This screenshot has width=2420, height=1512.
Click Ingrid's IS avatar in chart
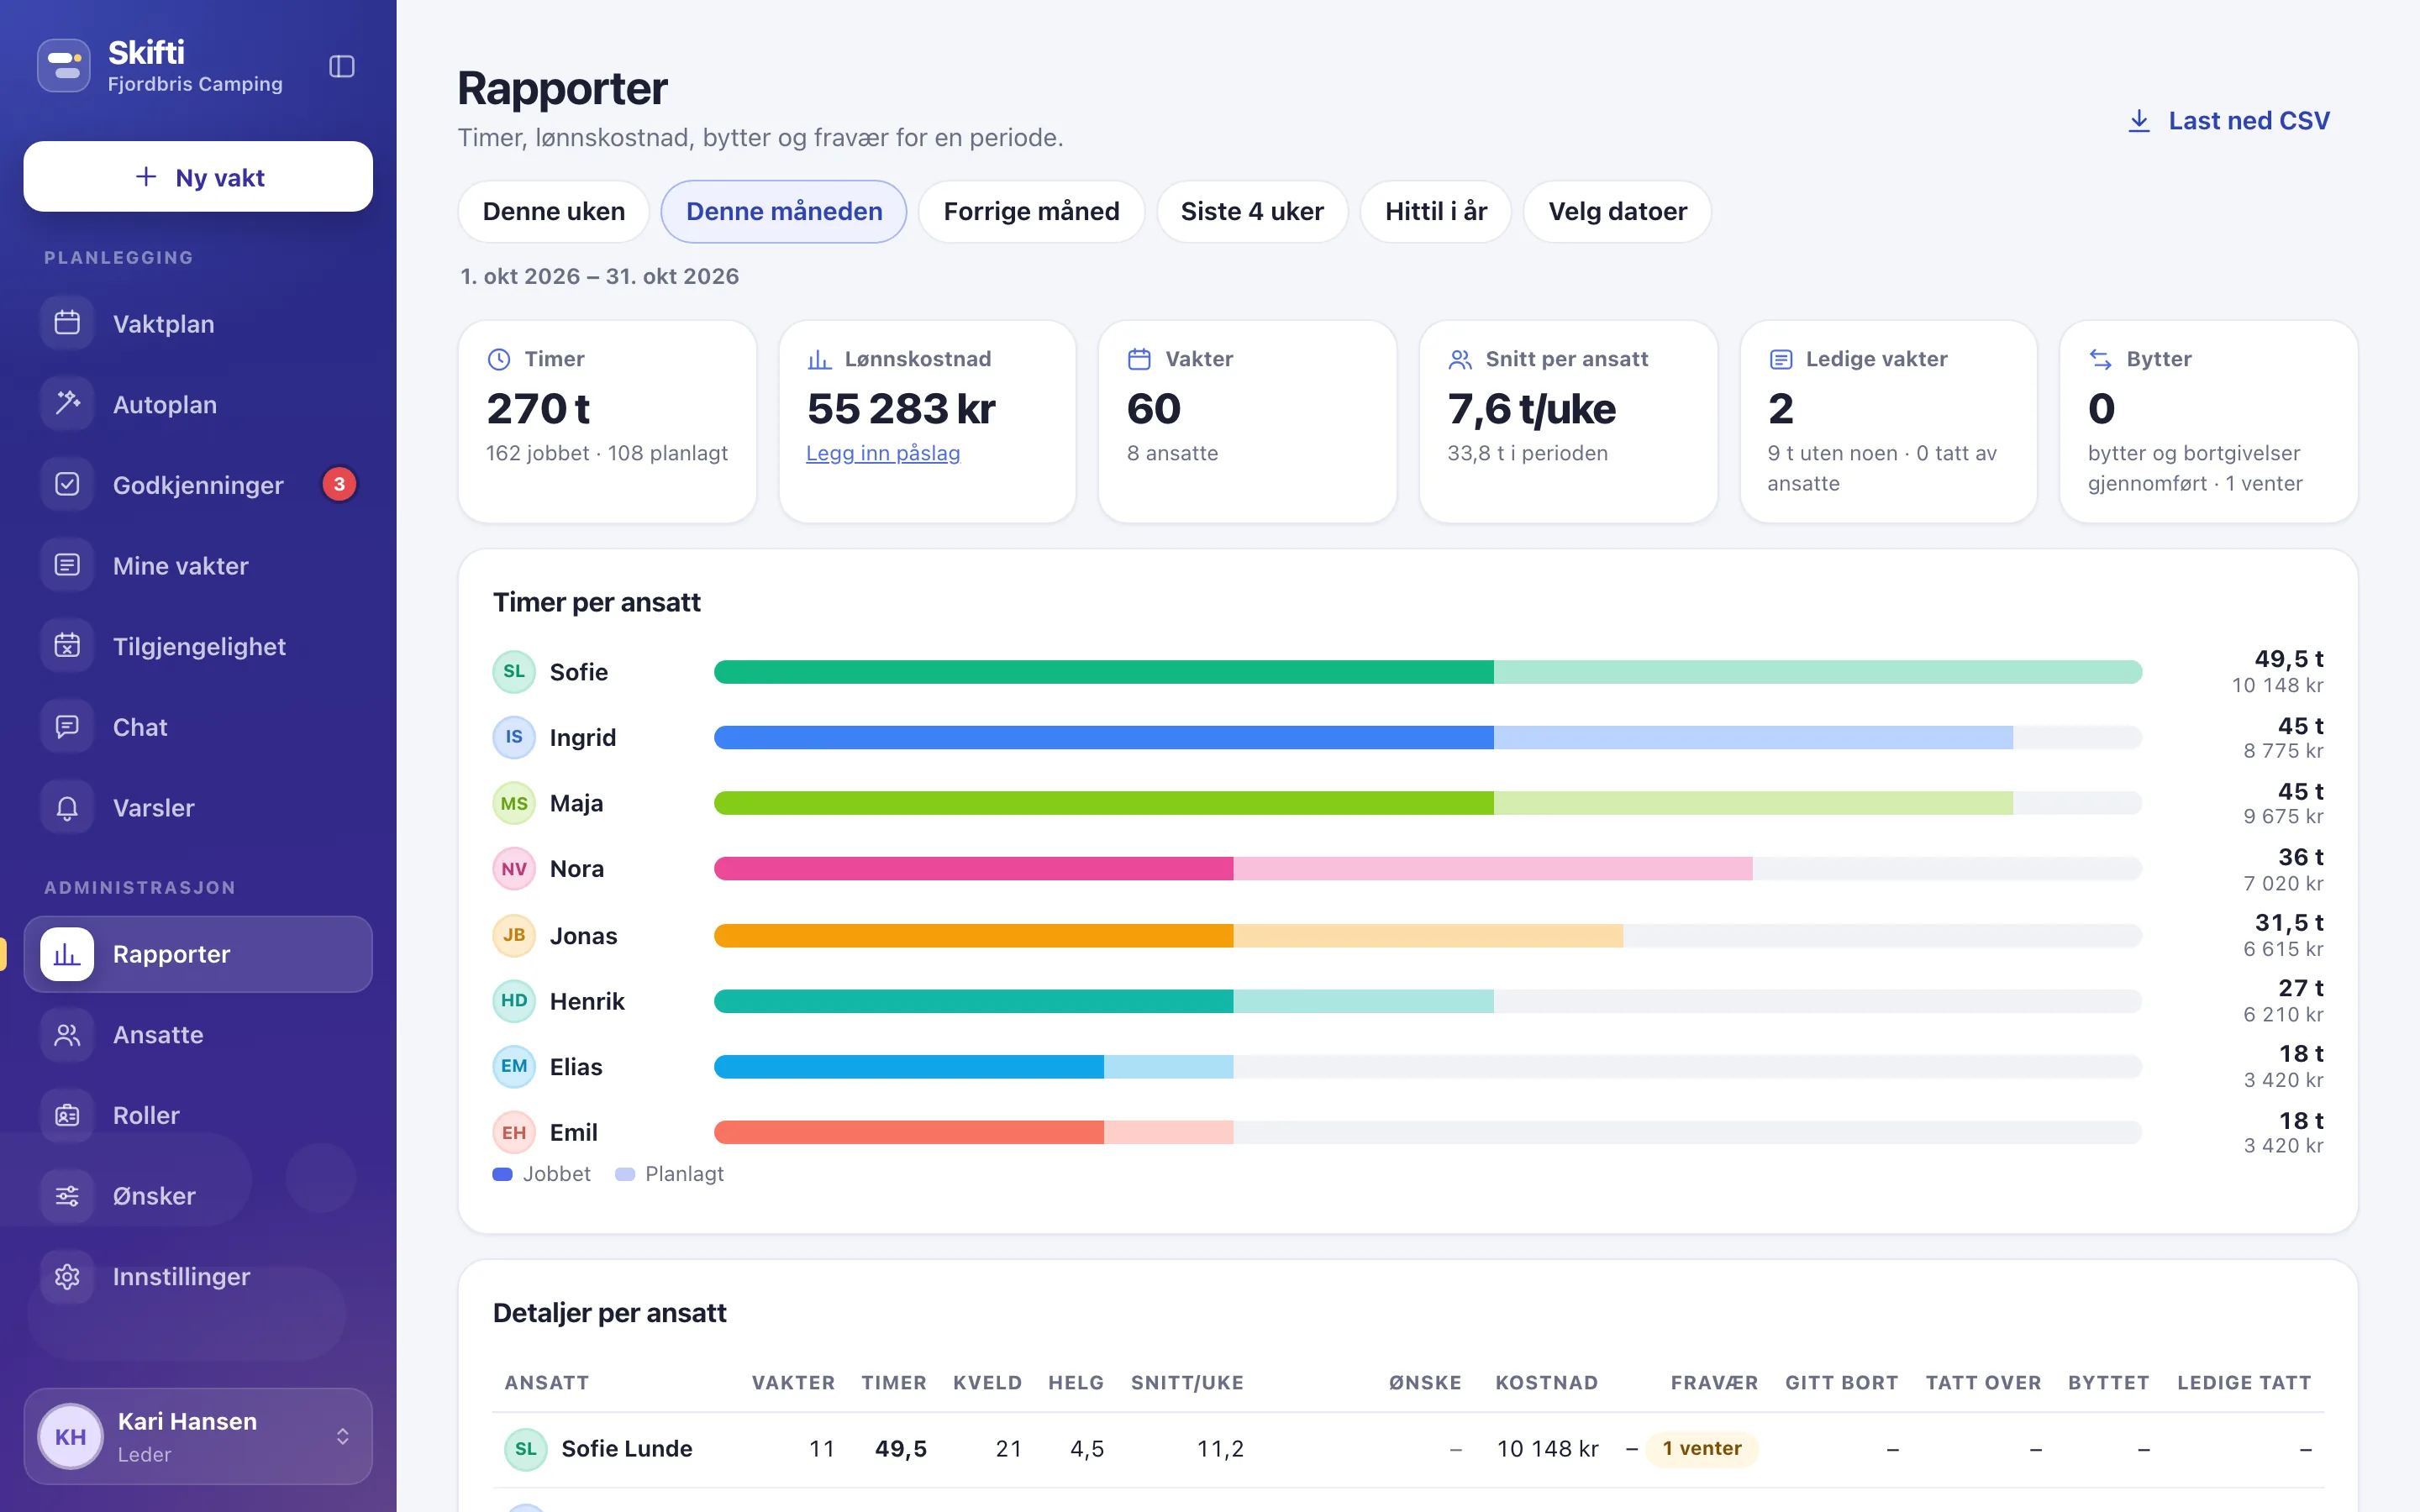click(x=514, y=737)
